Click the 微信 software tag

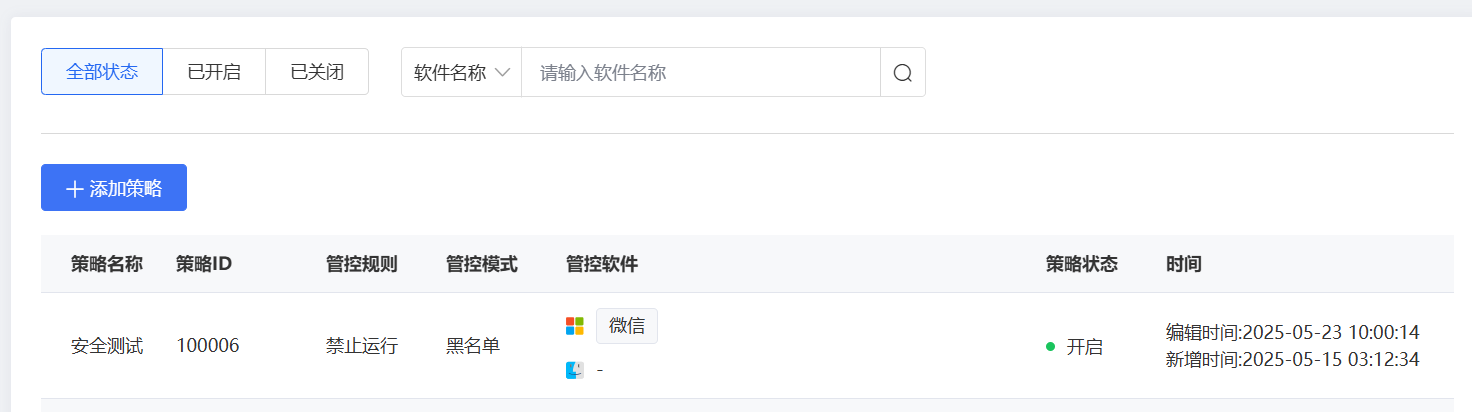click(x=627, y=326)
